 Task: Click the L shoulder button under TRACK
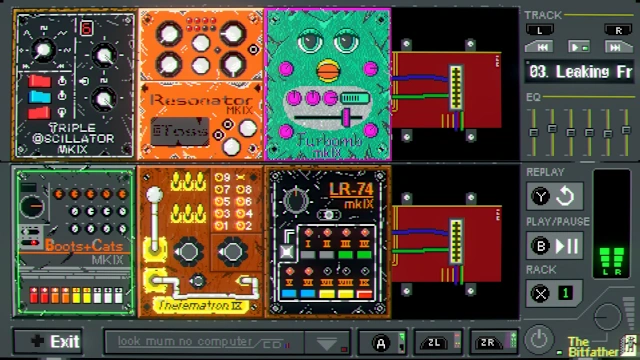coord(540,30)
